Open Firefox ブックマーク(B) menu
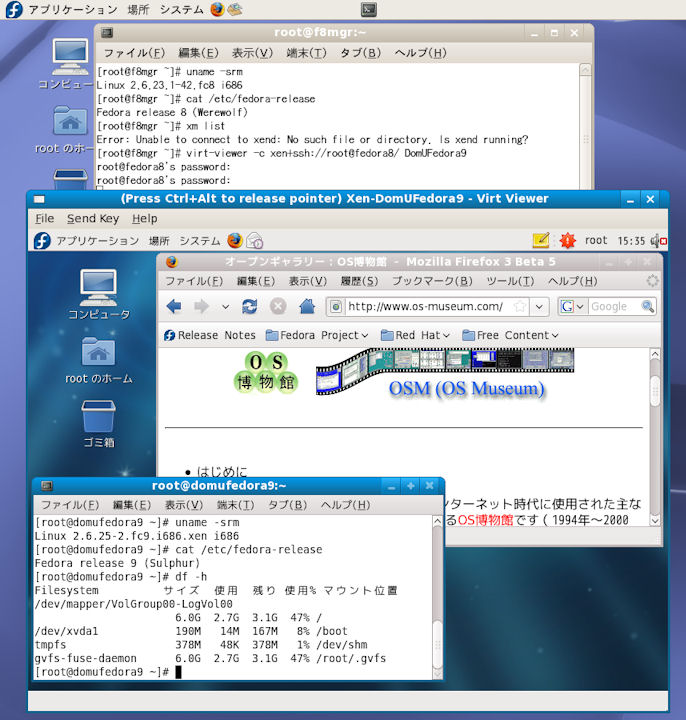686x720 pixels. click(432, 281)
